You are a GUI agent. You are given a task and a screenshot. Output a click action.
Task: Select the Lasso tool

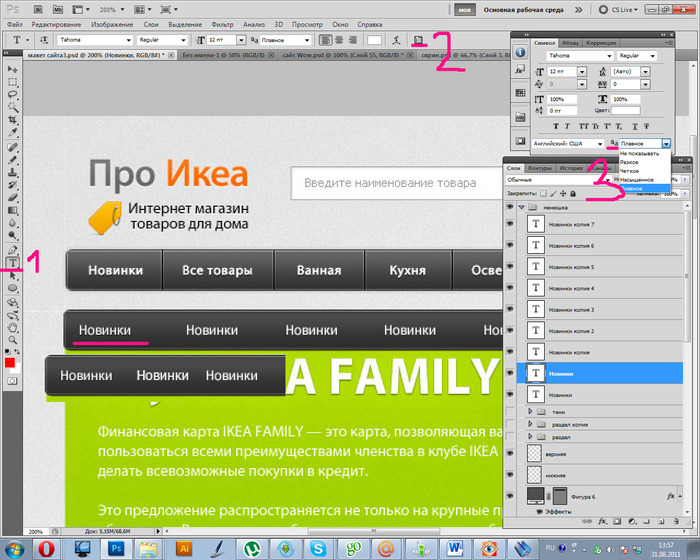[12, 95]
